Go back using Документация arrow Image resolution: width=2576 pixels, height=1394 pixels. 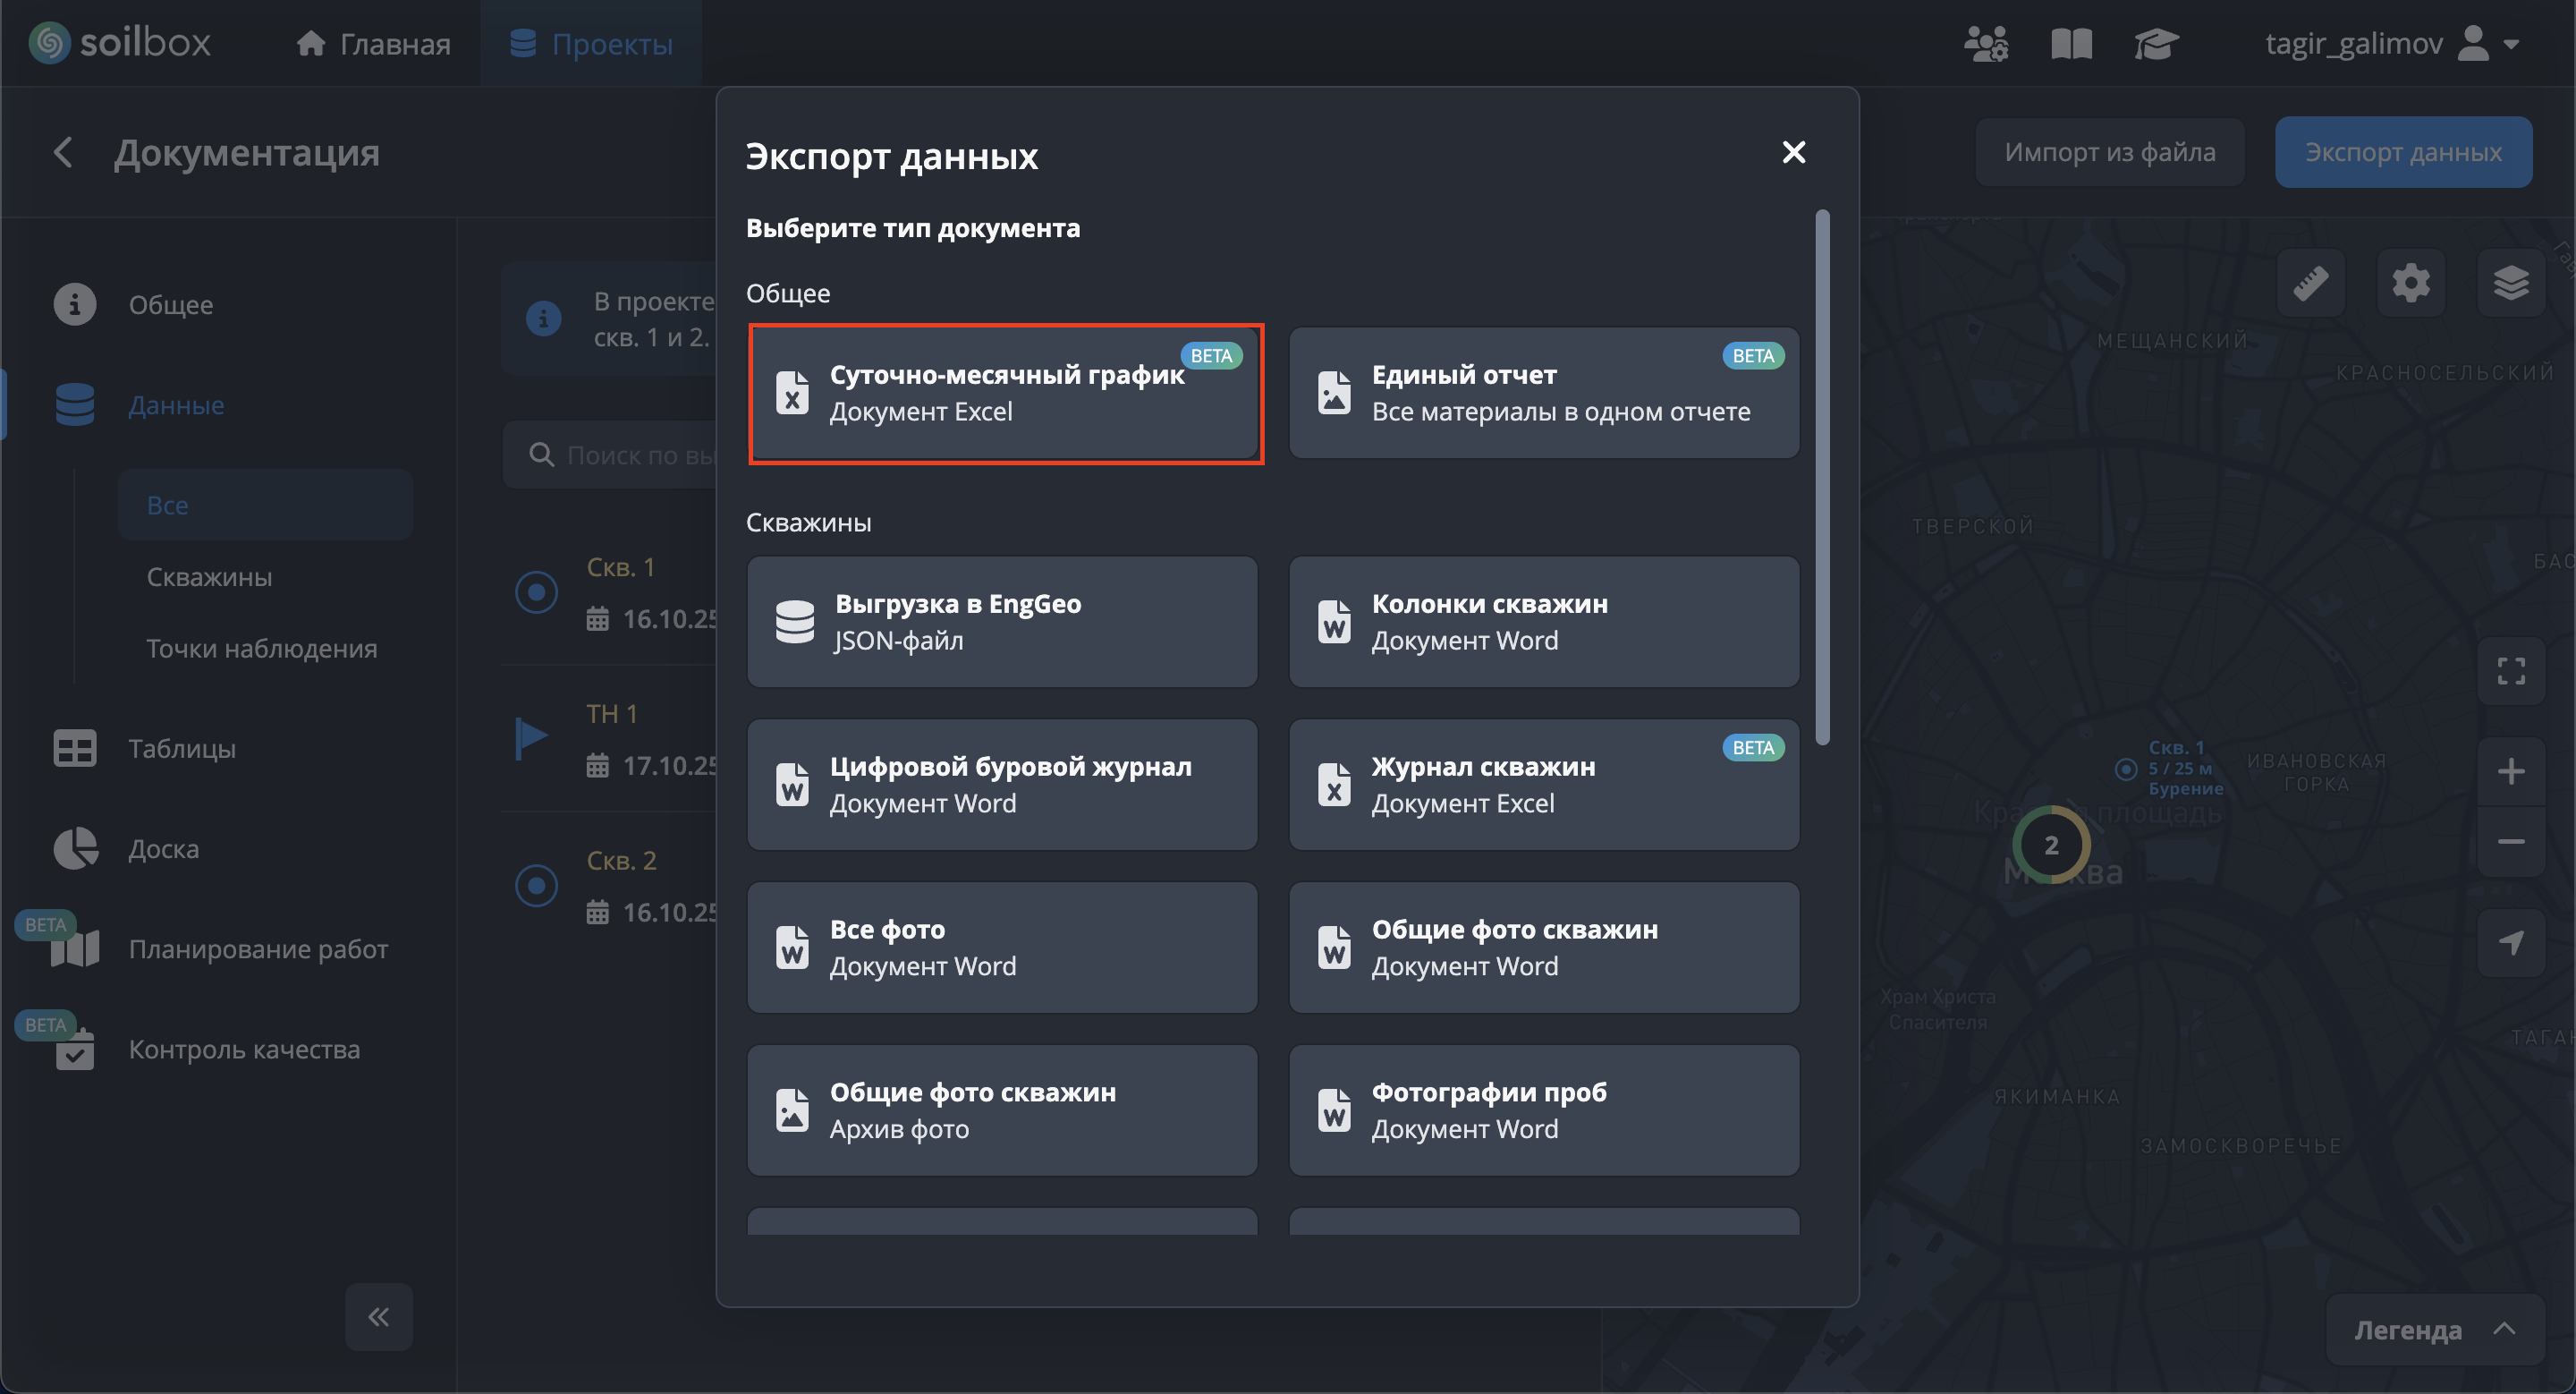coord(63,153)
